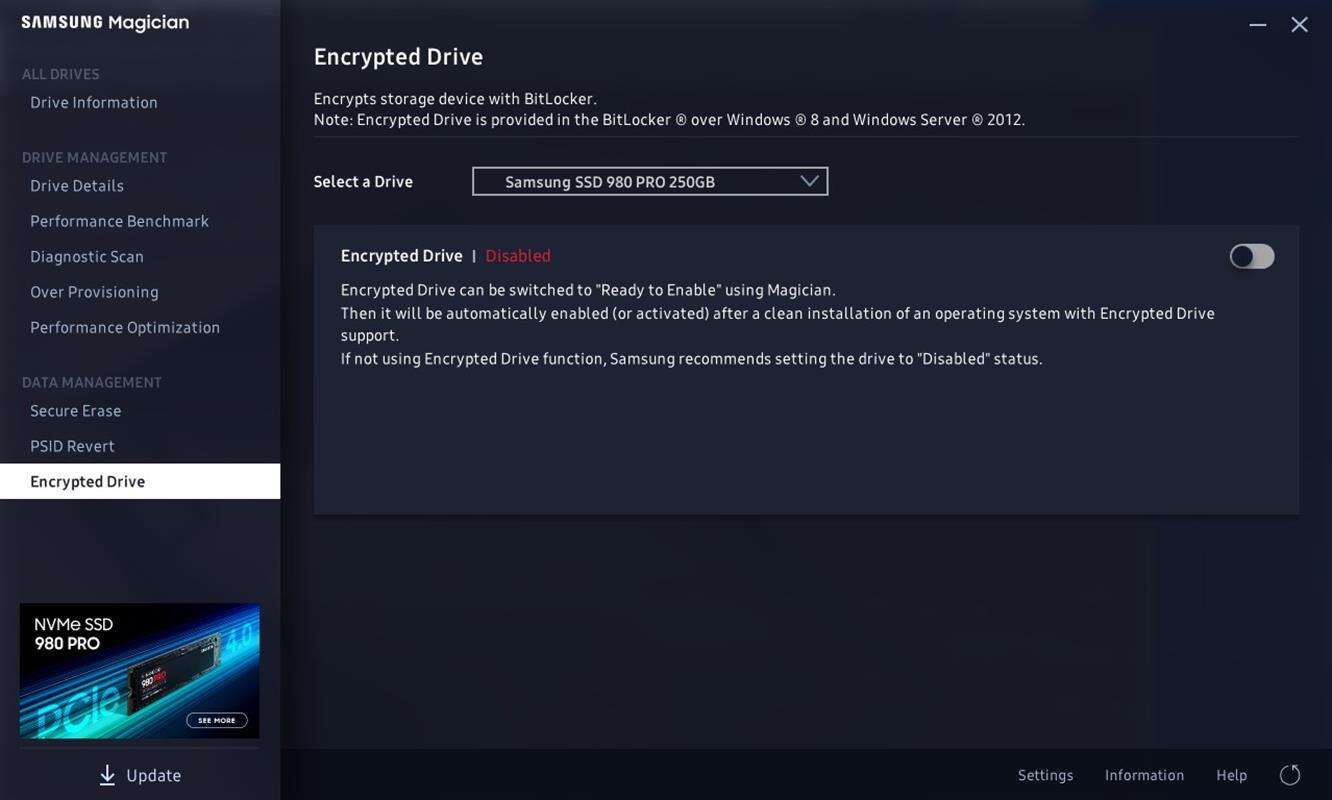The image size is (1332, 800).
Task: Minimize the Magician window
Action: pyautogui.click(x=1258, y=24)
